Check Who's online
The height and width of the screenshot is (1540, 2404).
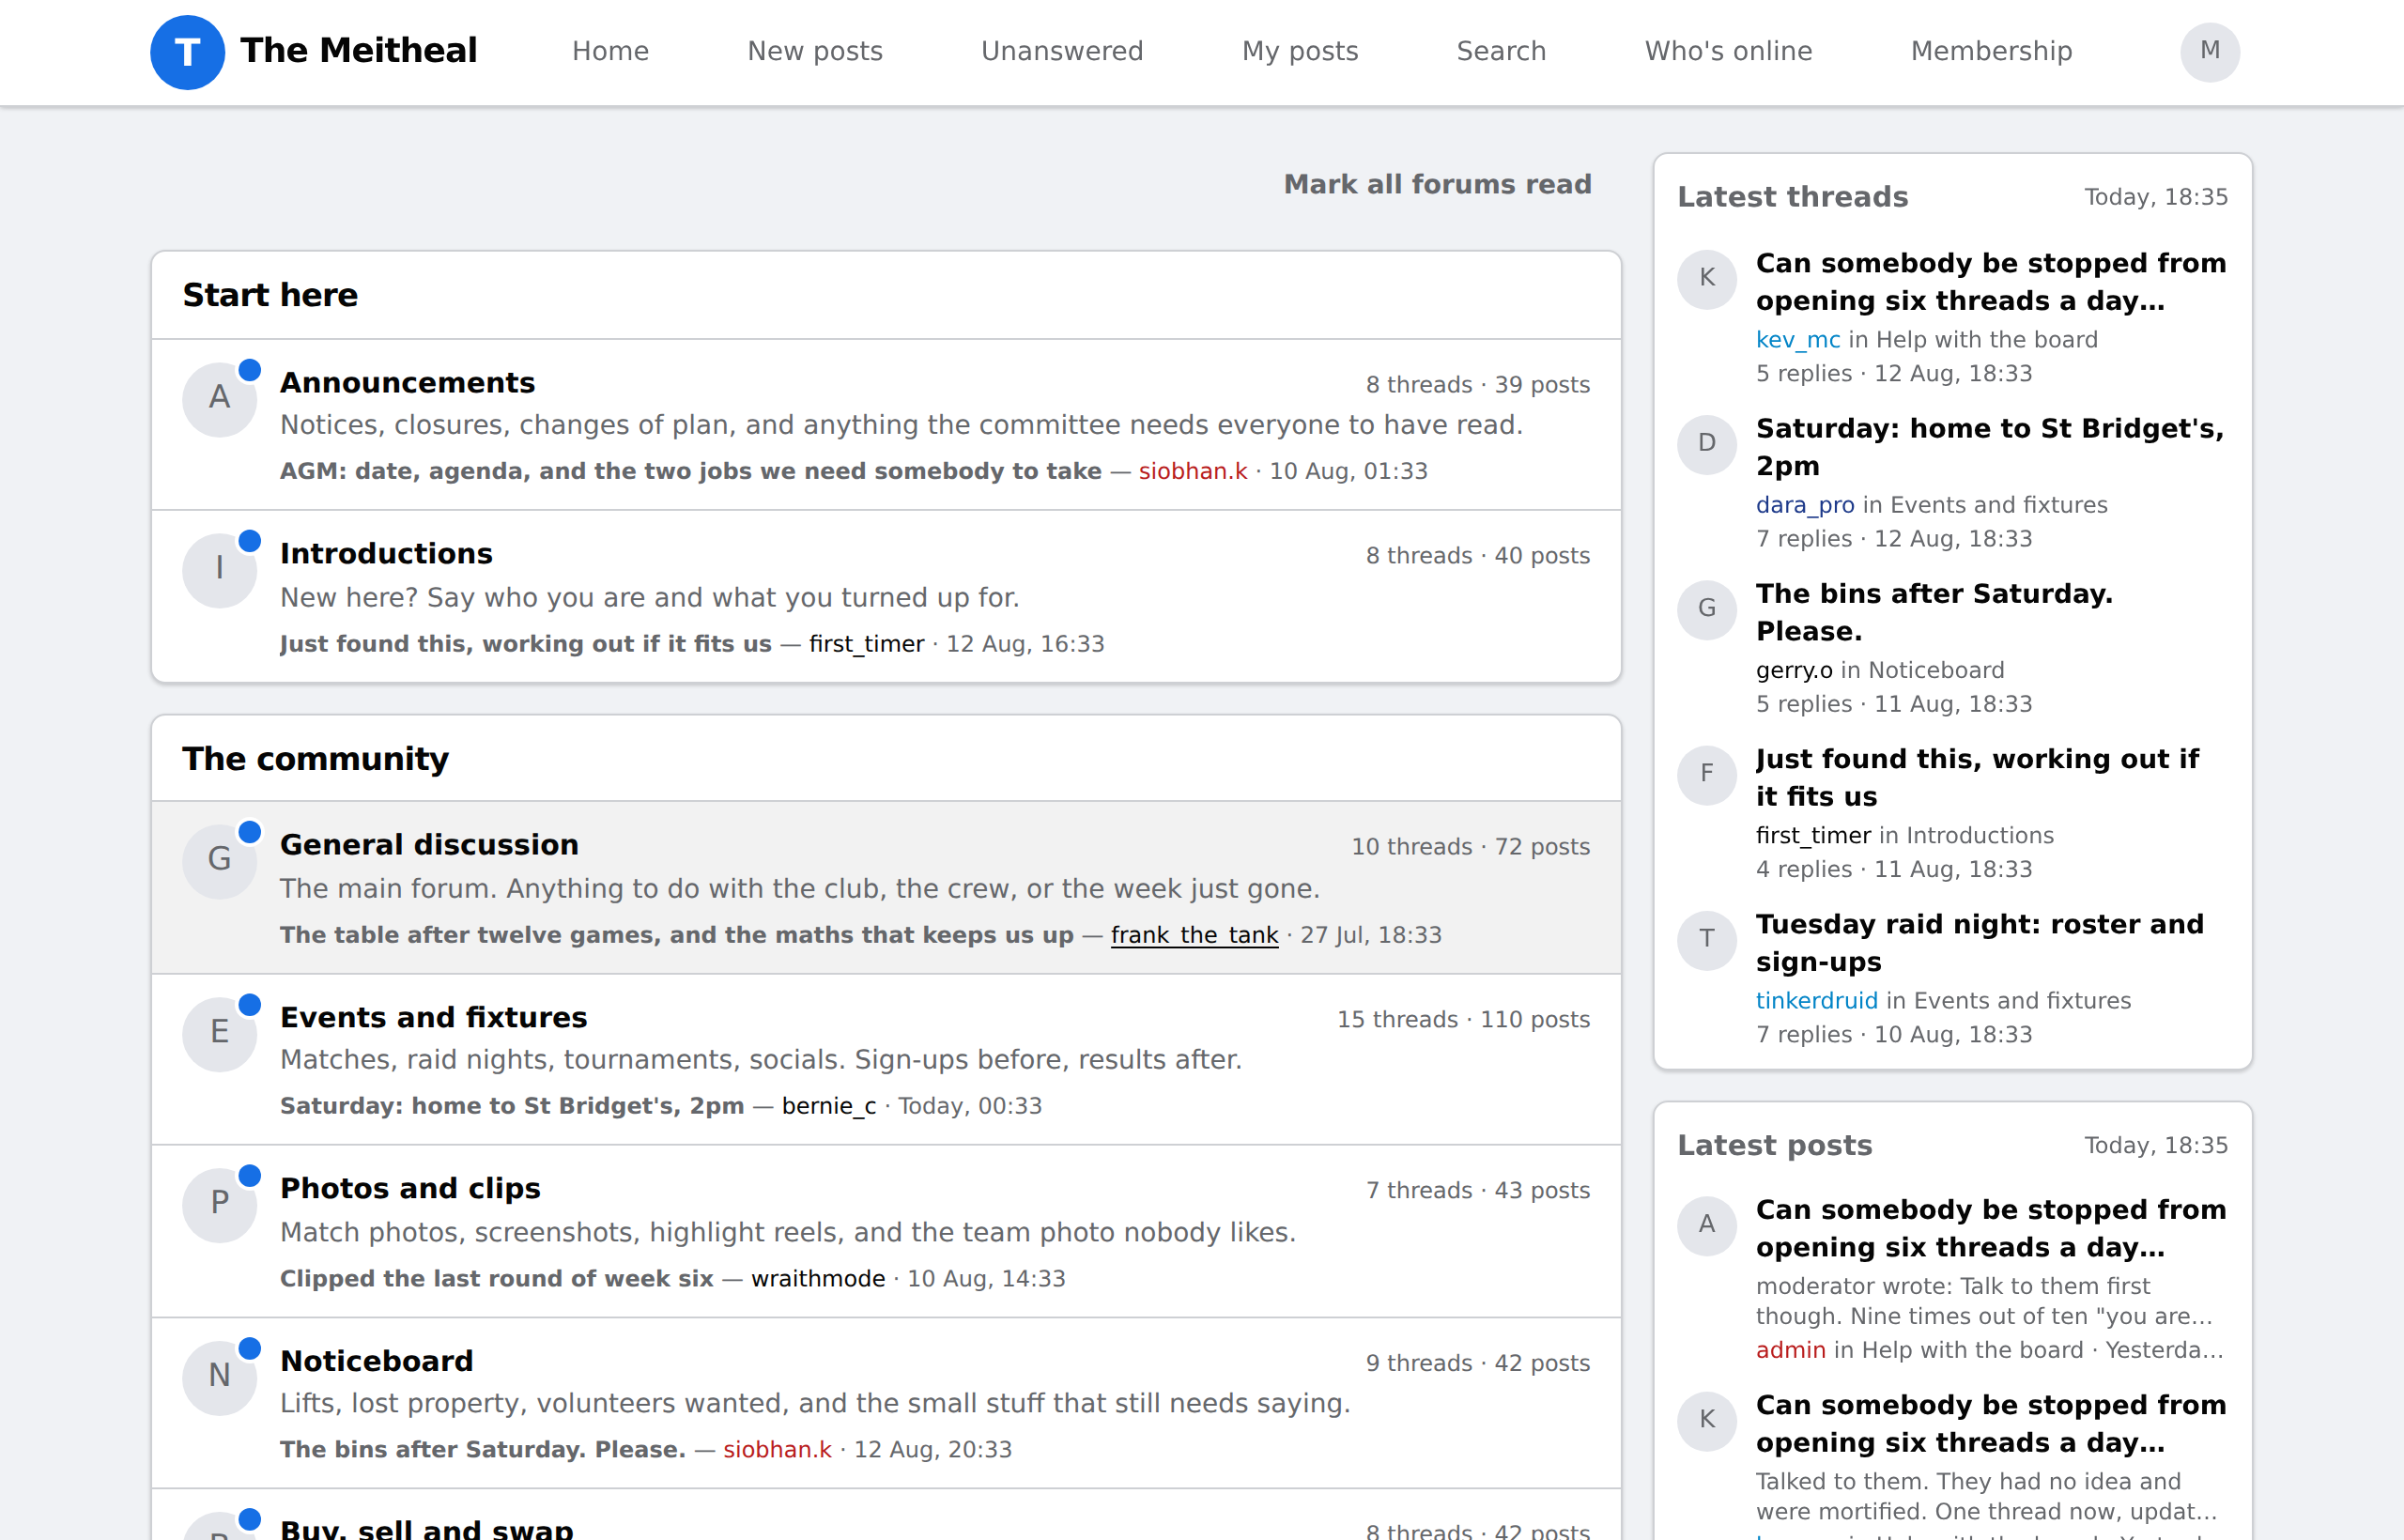[x=1728, y=51]
